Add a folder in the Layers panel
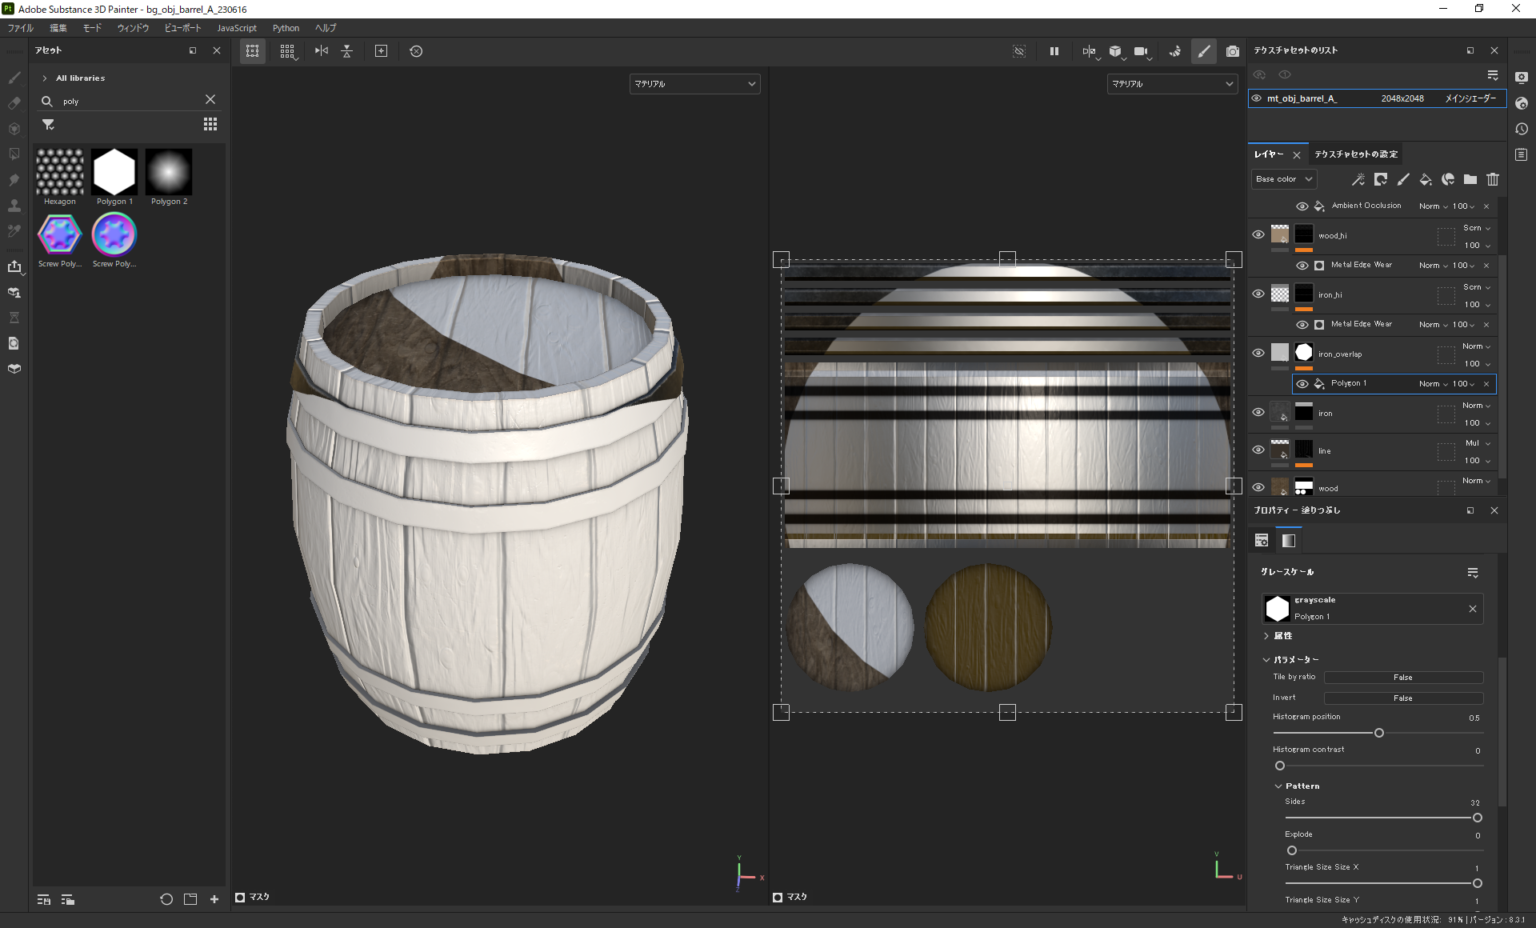The height and width of the screenshot is (928, 1536). pyautogui.click(x=1470, y=179)
